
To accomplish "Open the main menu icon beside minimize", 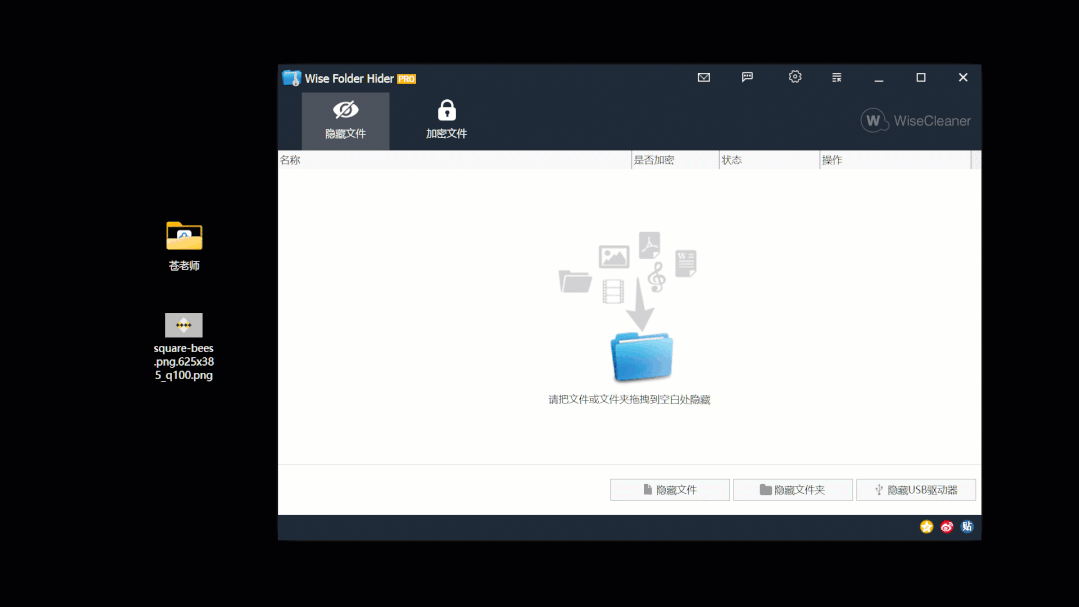I will coord(836,76).
